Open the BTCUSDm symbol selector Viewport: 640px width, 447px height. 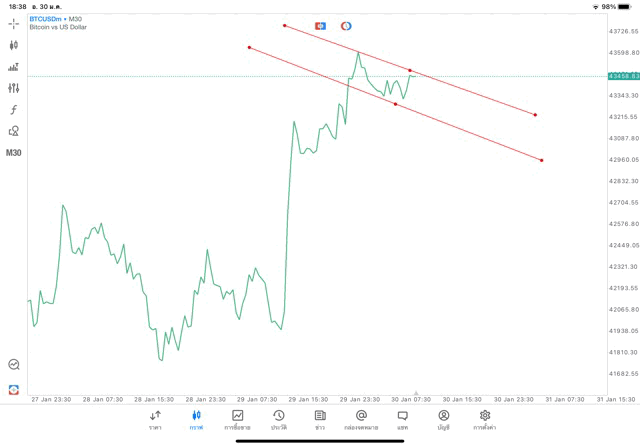click(56, 19)
